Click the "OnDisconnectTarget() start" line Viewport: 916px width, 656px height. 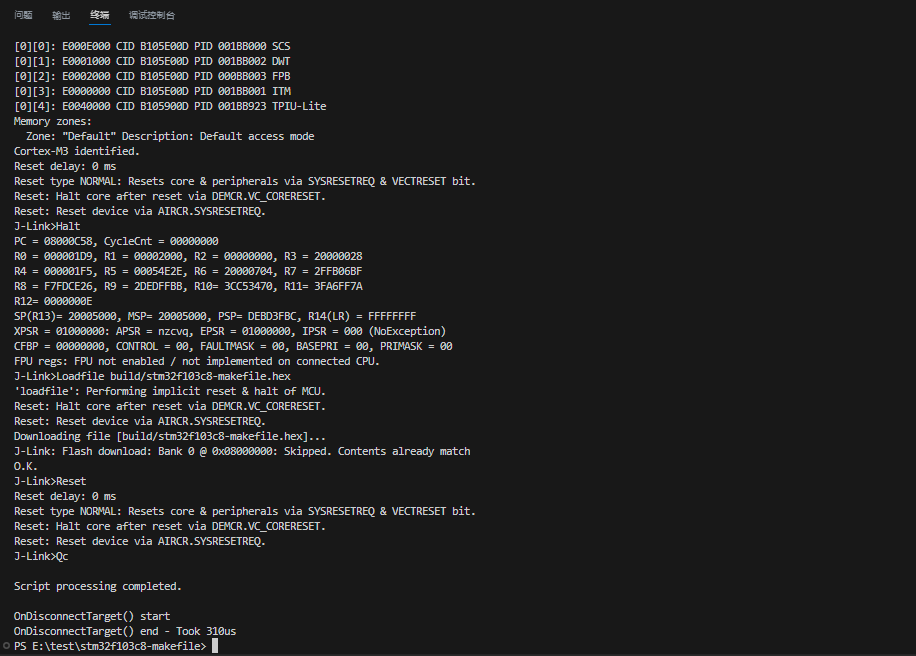(92, 617)
